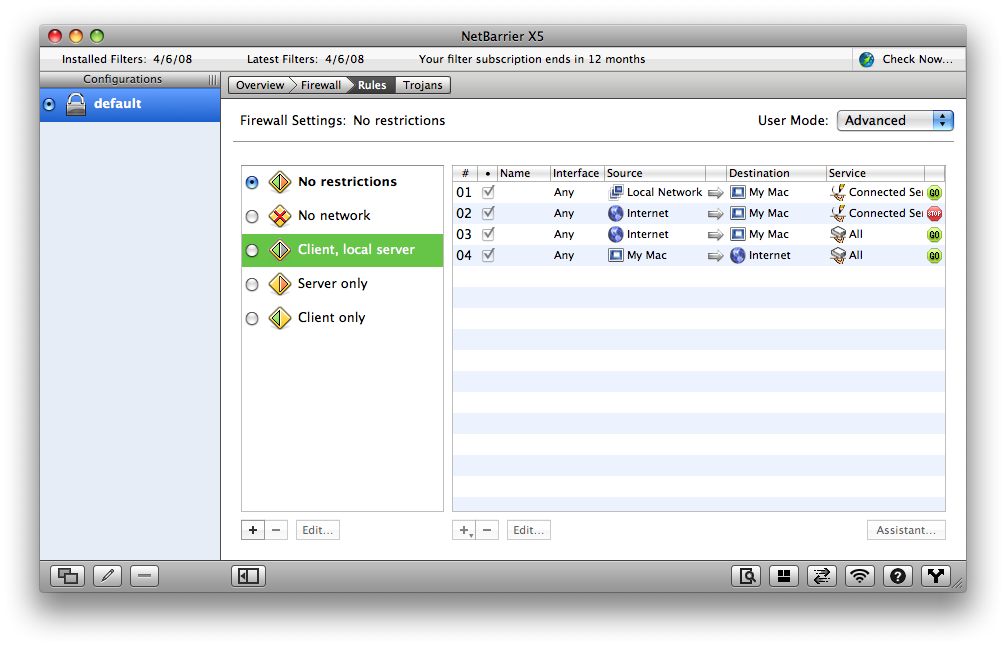1006x647 pixels.
Task: Click the red STOP icon on rule 02
Action: point(934,214)
